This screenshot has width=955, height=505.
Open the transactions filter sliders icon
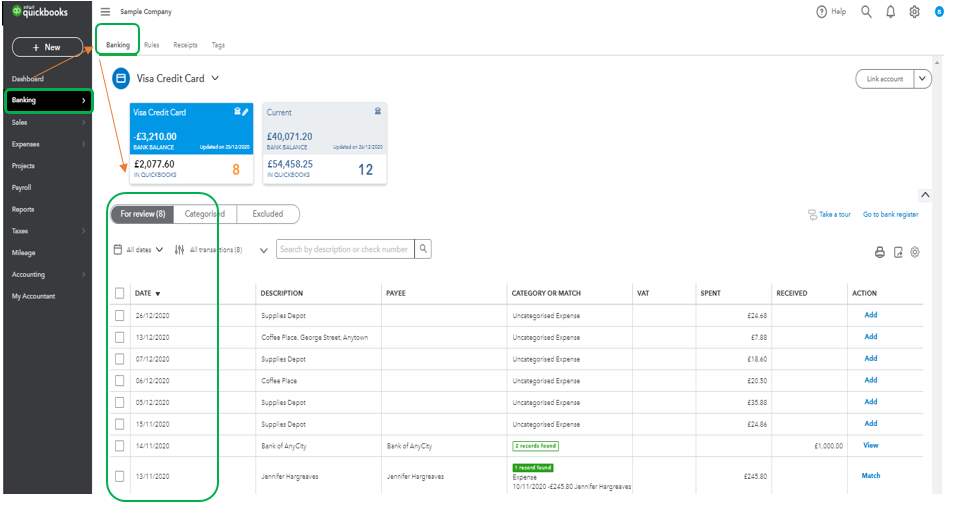tap(179, 250)
